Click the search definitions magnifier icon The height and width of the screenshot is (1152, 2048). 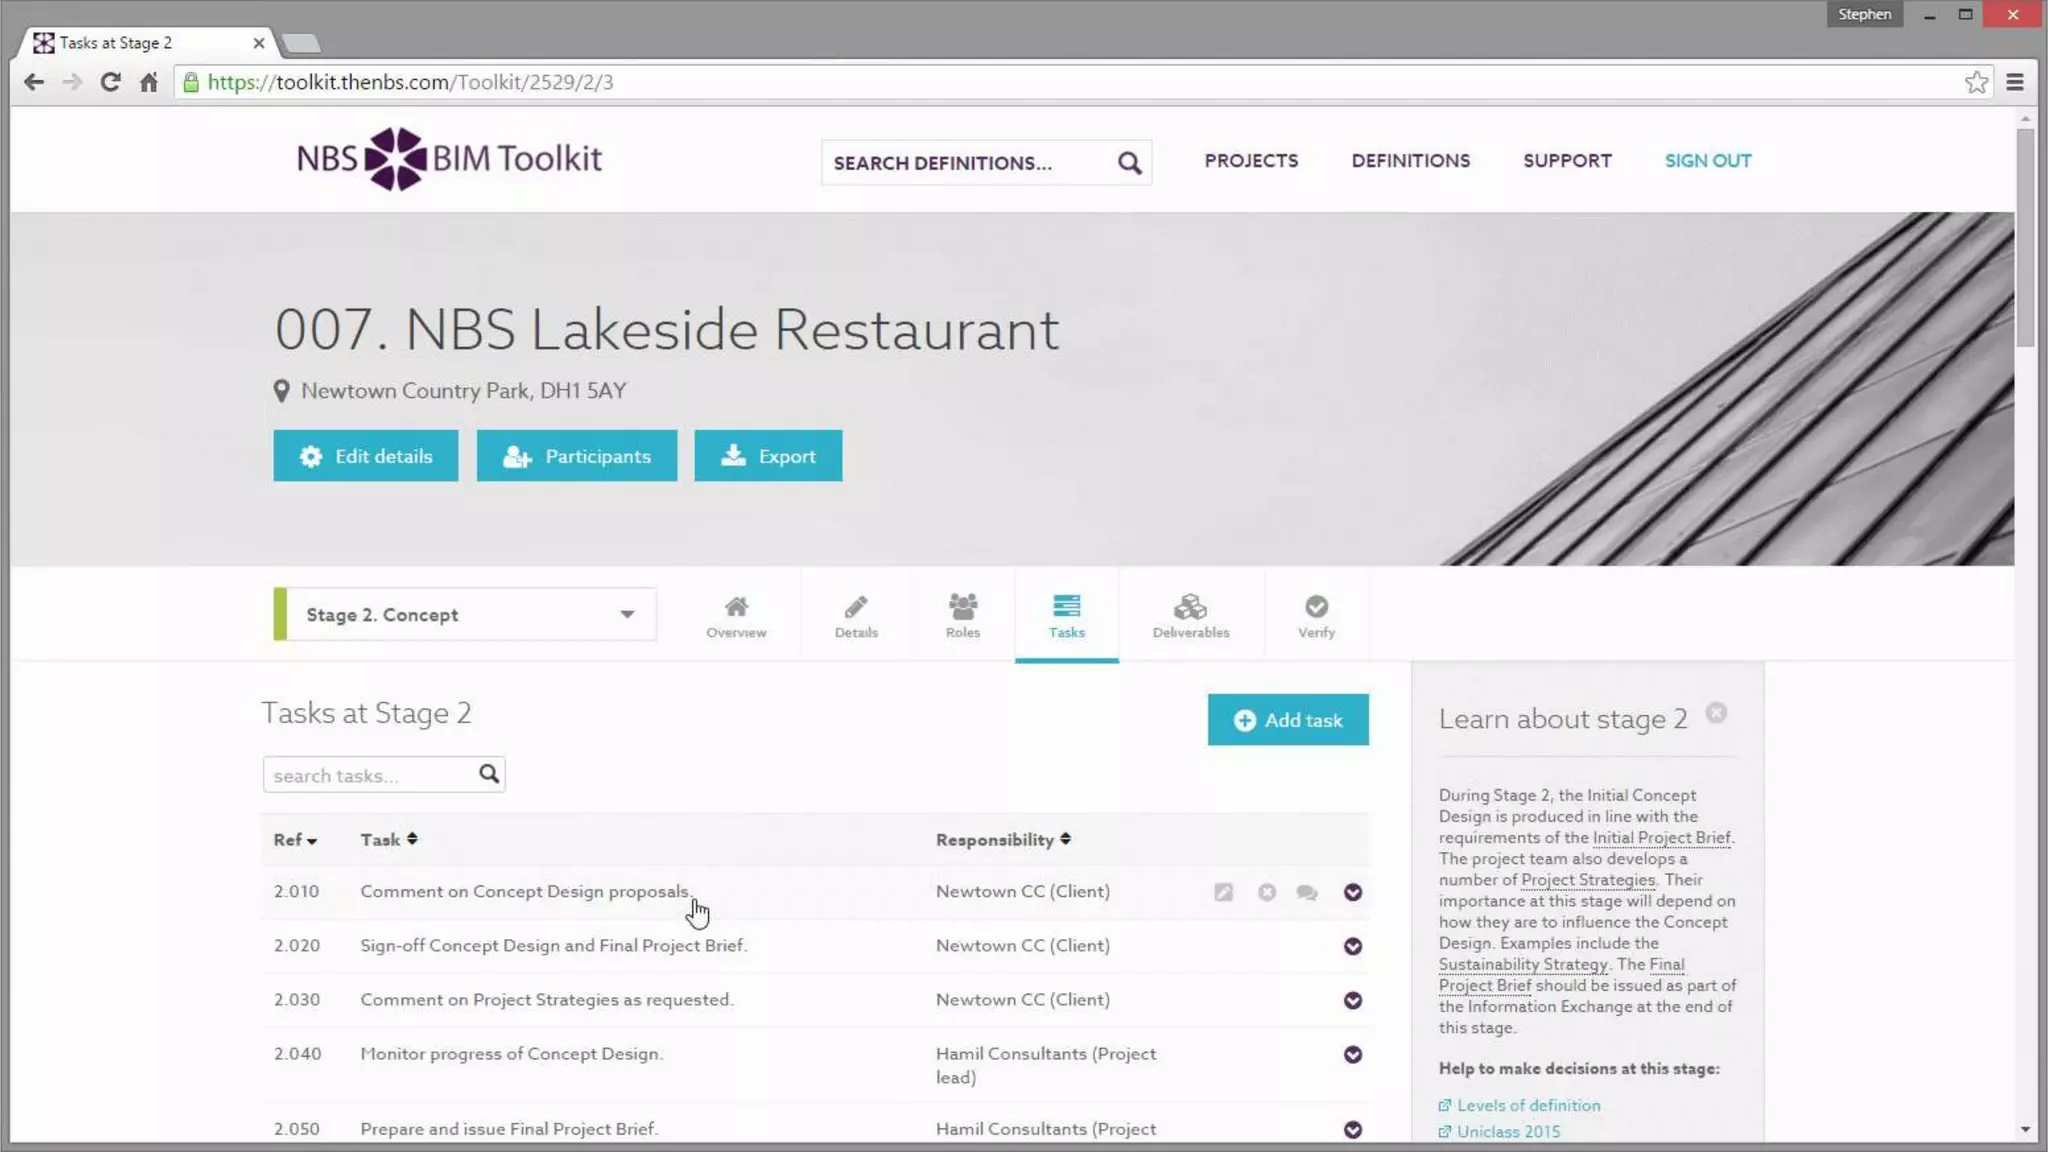pos(1129,163)
